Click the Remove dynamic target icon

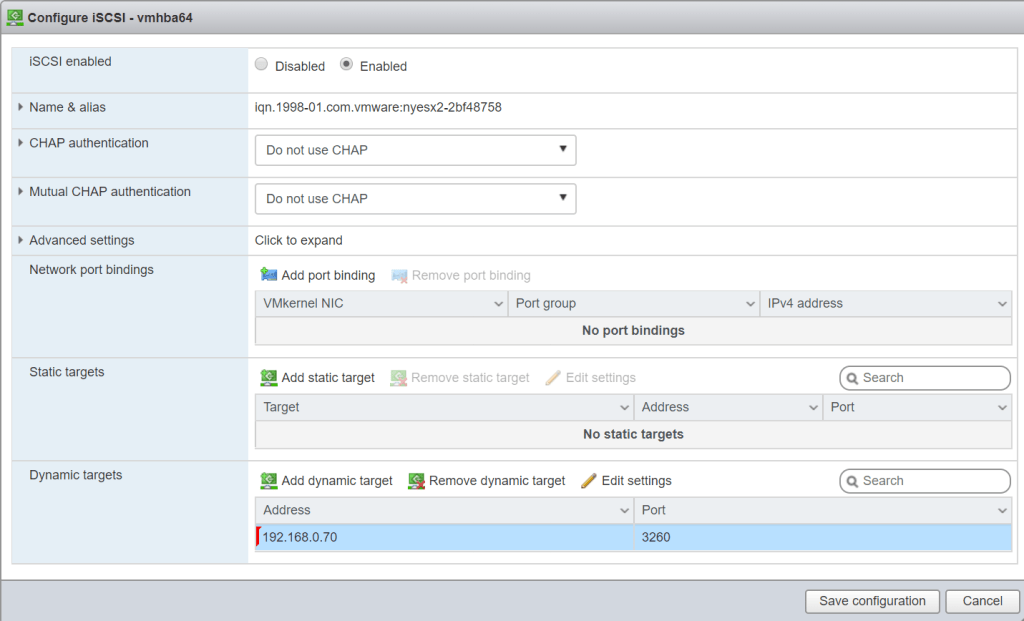(417, 481)
